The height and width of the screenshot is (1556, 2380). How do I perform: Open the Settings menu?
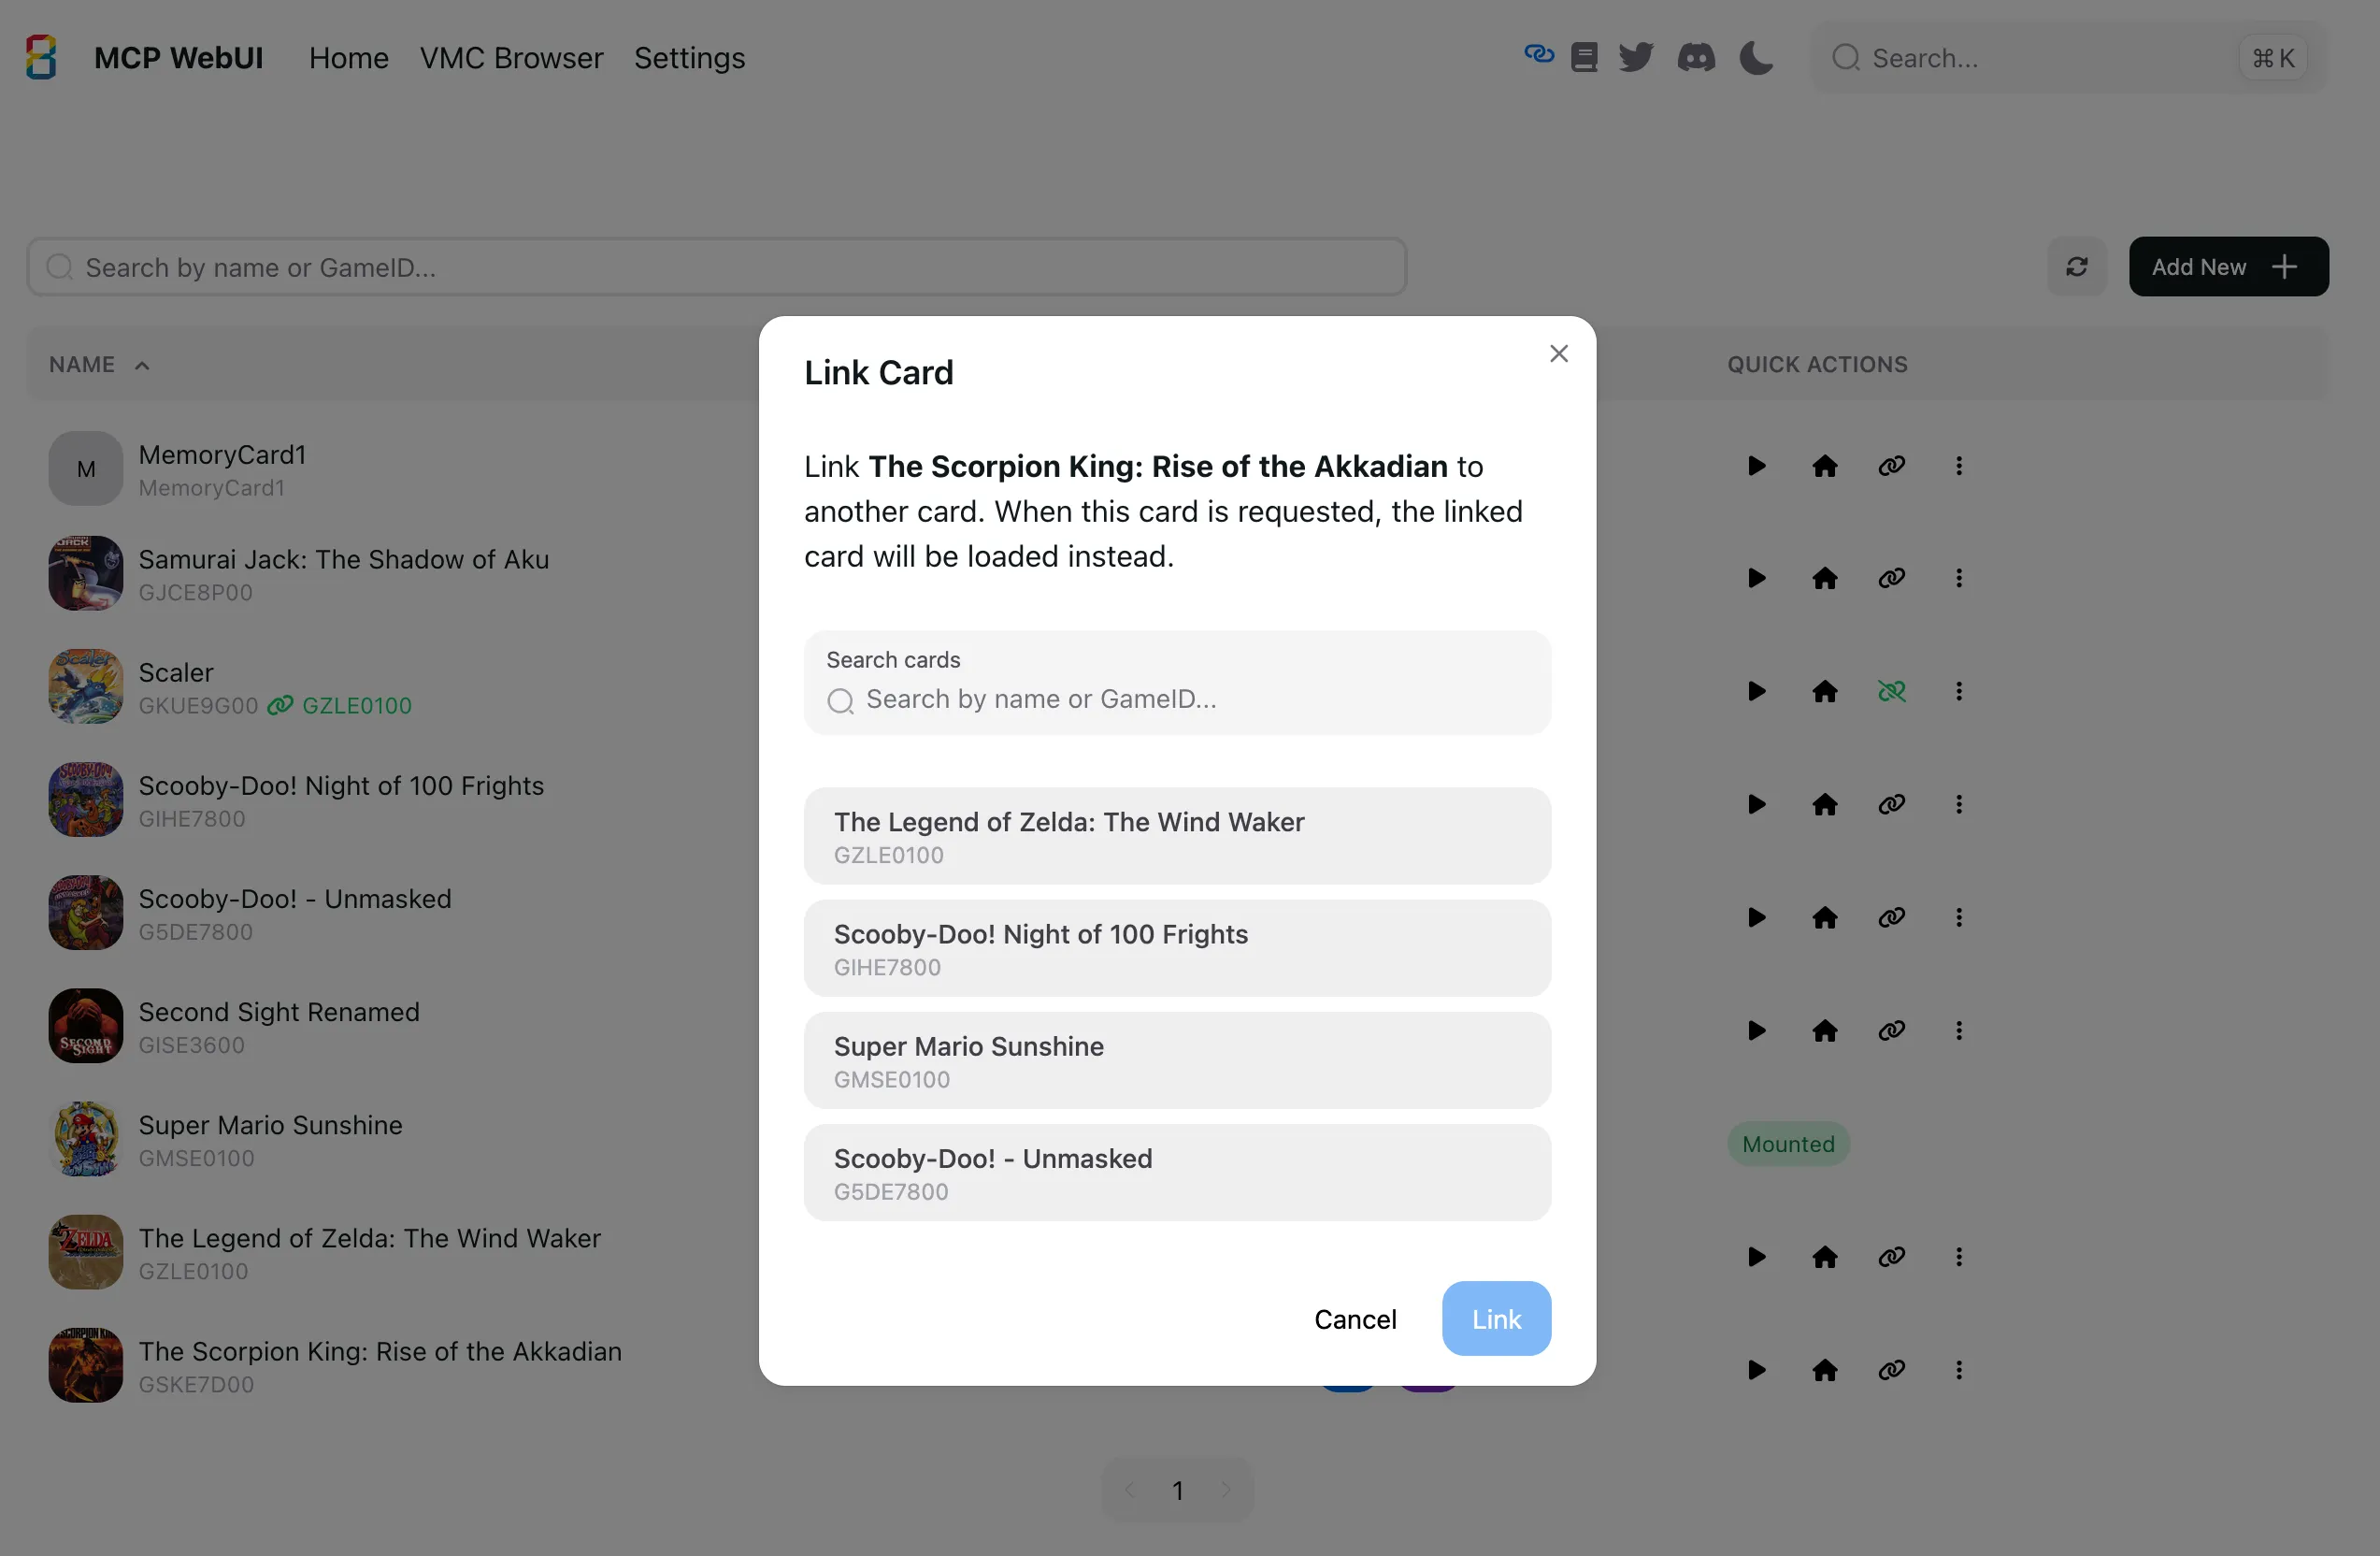pos(689,58)
